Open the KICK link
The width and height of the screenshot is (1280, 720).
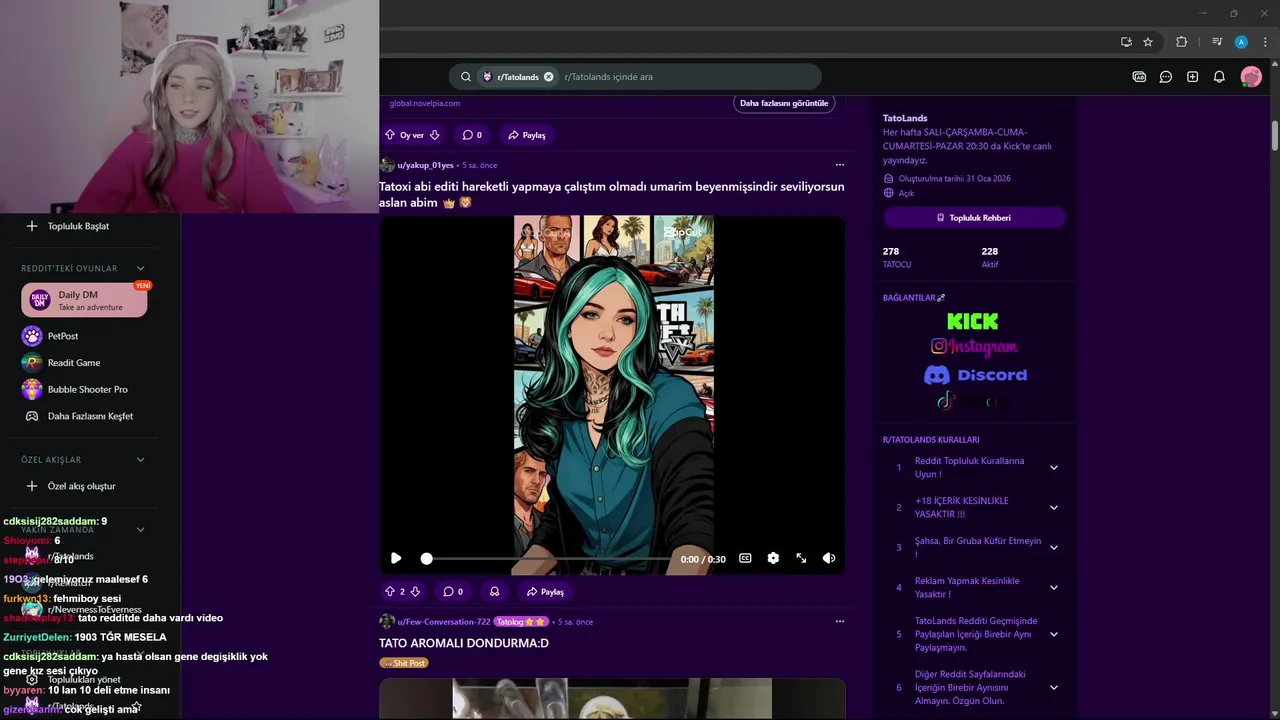972,321
